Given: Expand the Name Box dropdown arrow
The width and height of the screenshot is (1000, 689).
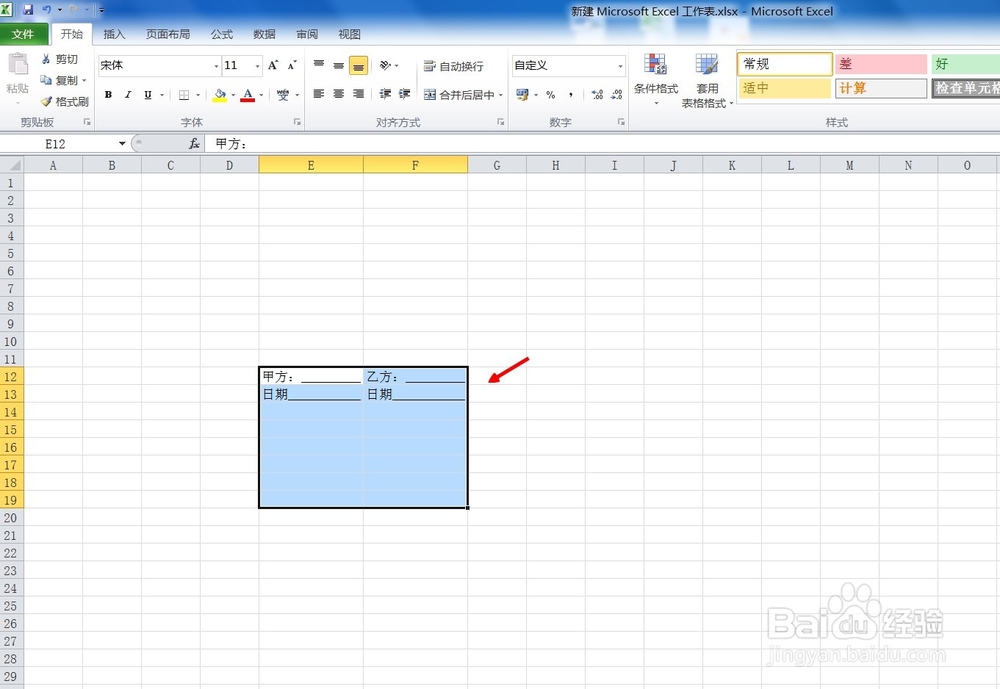Looking at the screenshot, I should (122, 144).
